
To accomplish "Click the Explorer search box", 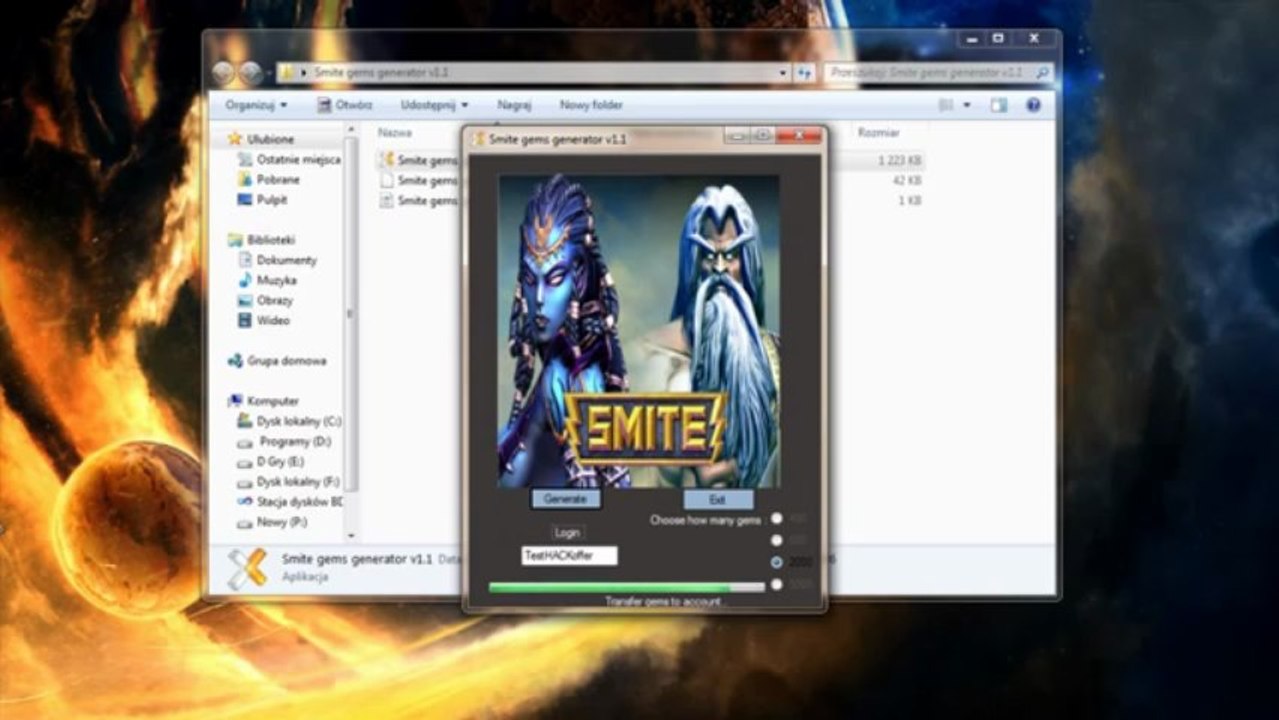I will click(938, 73).
